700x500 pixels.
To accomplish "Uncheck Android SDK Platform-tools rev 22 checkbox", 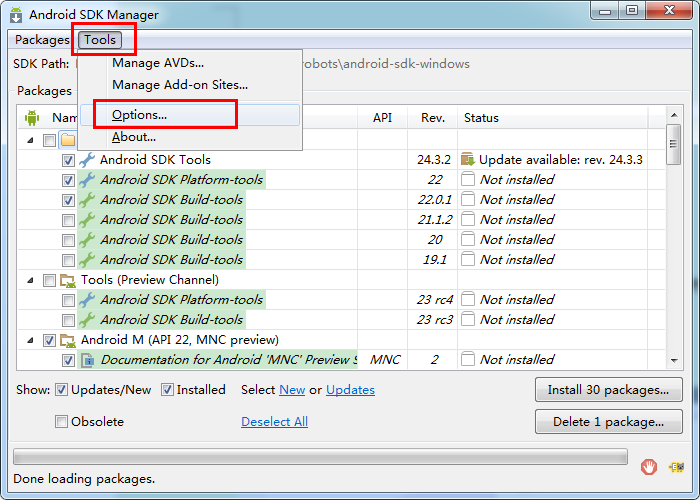I will tap(68, 180).
